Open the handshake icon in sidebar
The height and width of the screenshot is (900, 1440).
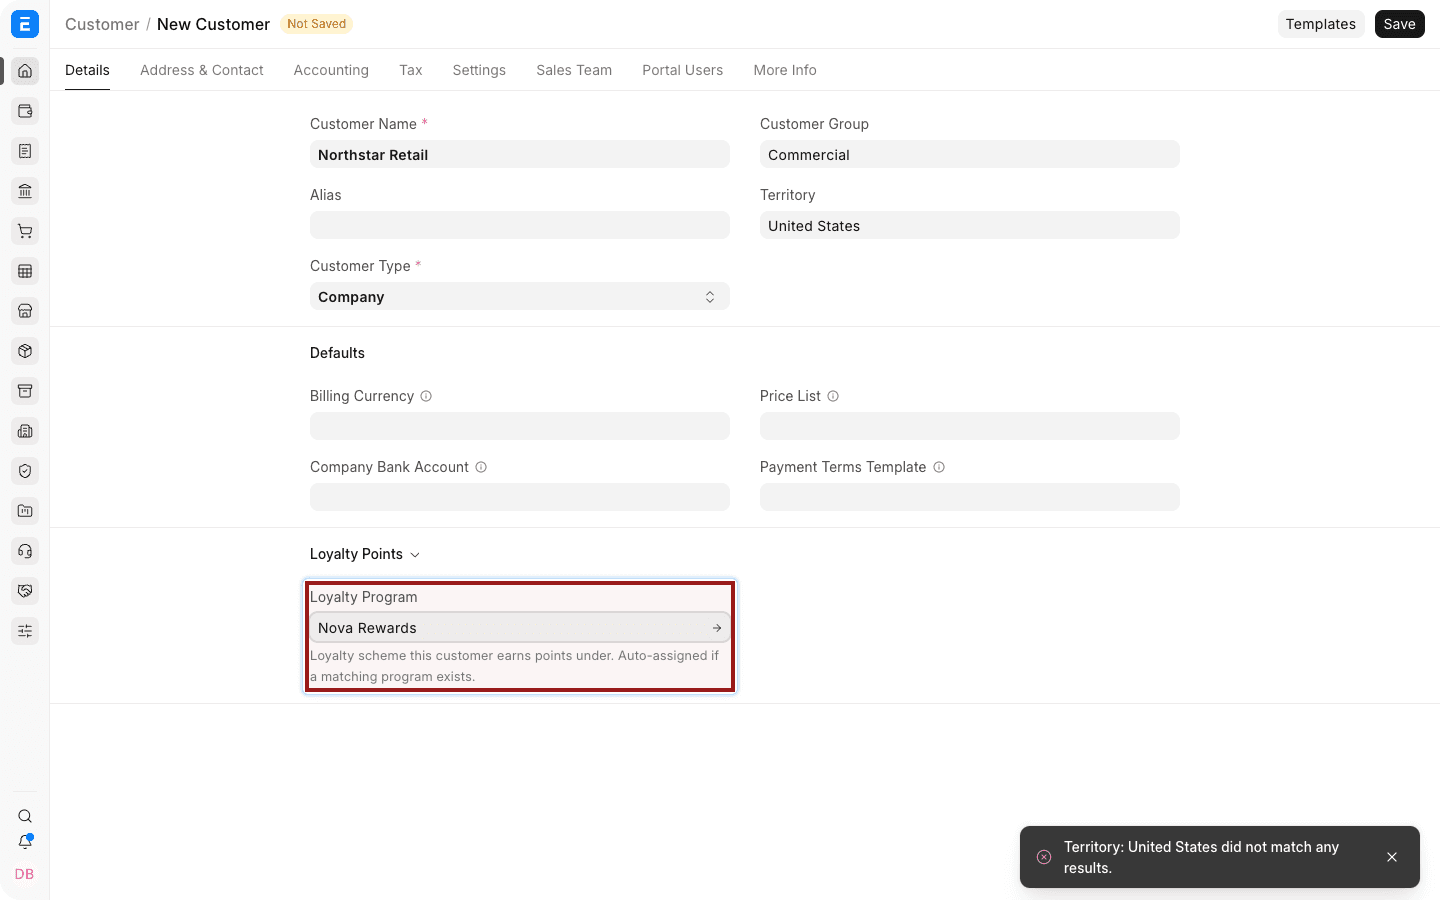25,591
